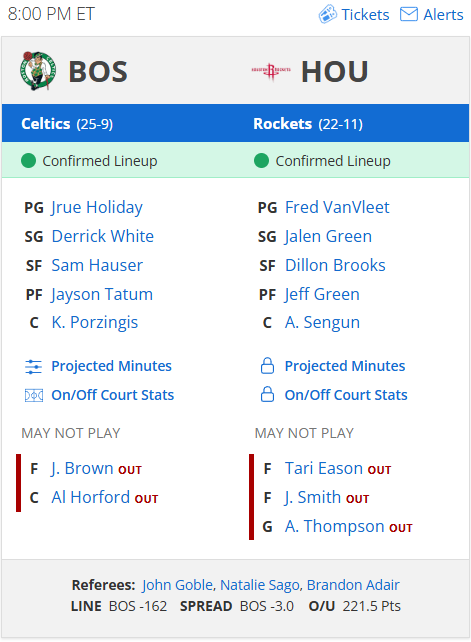Click the Alerts envelope icon
Image resolution: width=471 pixels, height=642 pixels.
click(408, 14)
